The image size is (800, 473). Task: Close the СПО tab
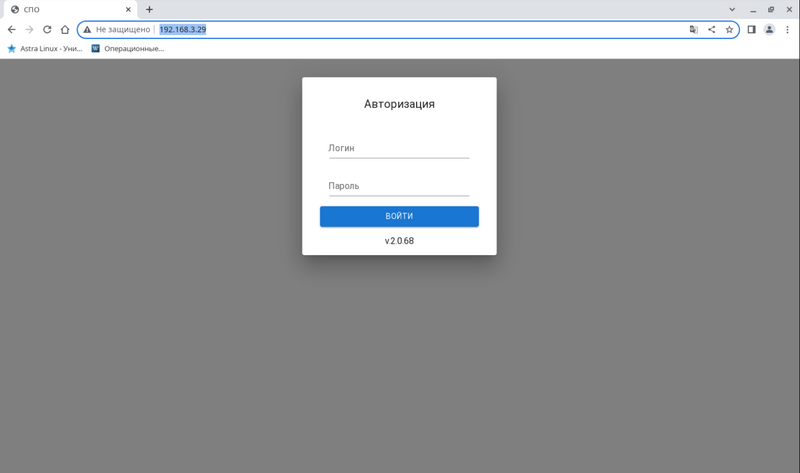(x=128, y=9)
